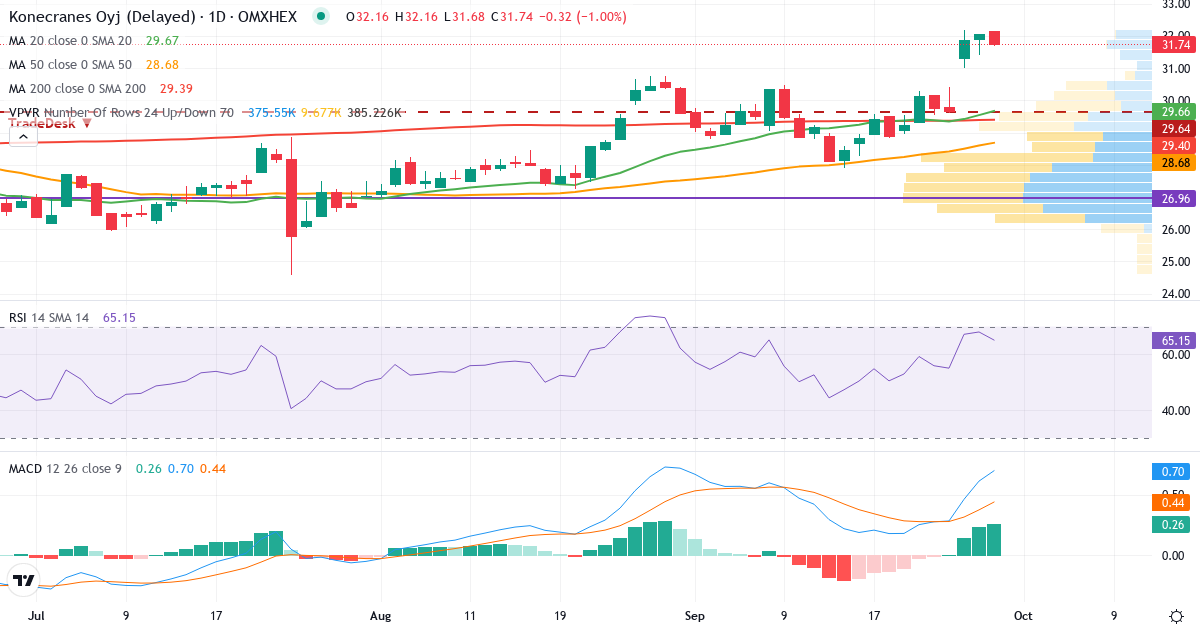Open the TradeDesk dropdown arrow

pyautogui.click(x=87, y=122)
